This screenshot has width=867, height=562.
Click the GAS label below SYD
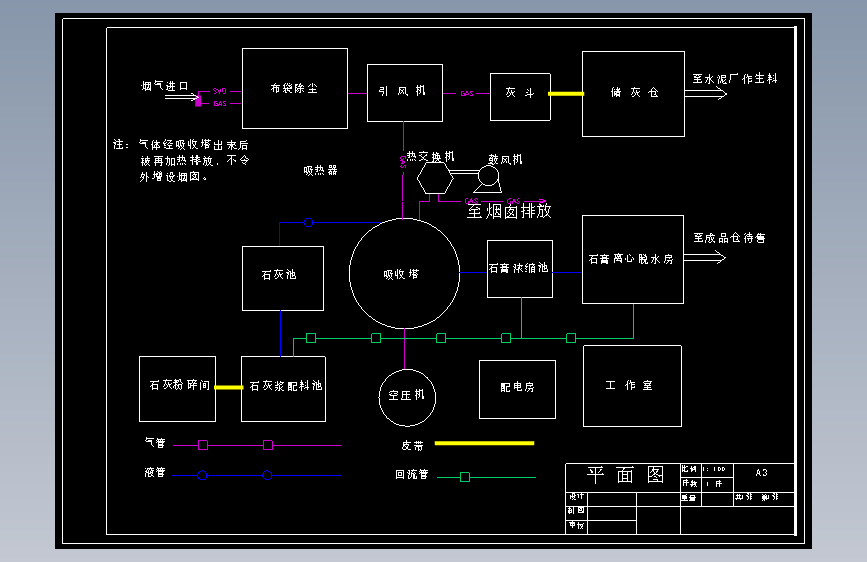pyautogui.click(x=220, y=103)
